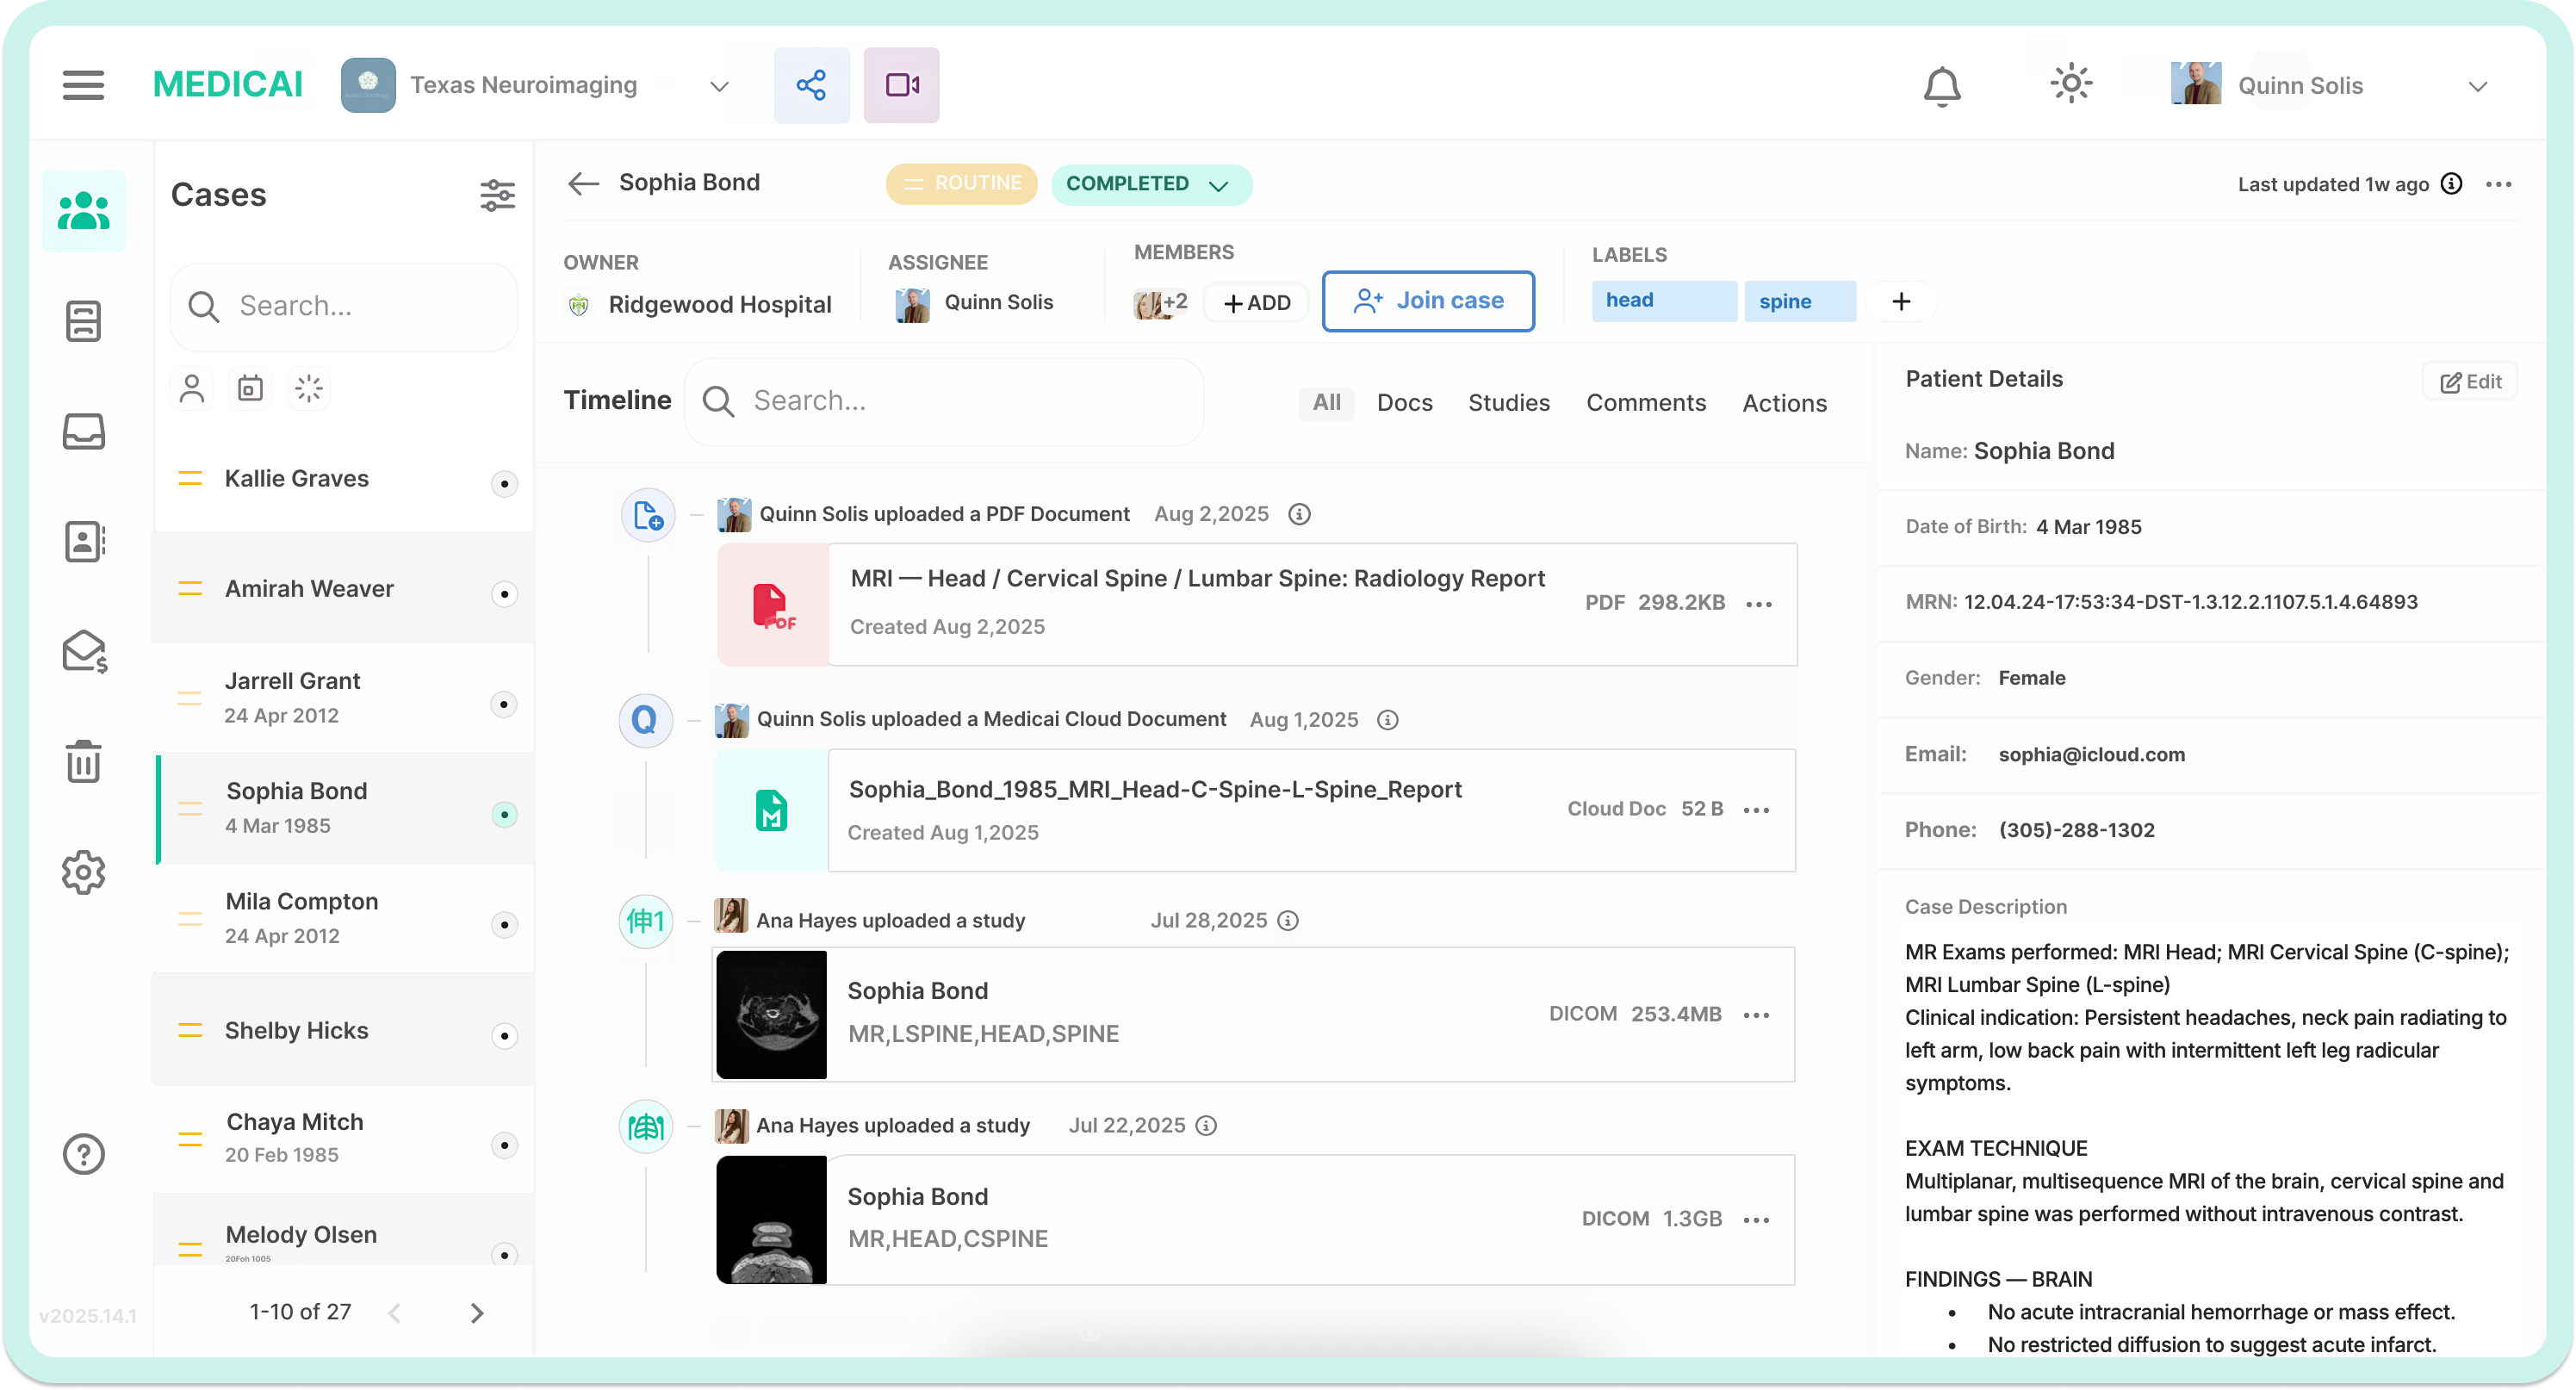This screenshot has height=1390, width=2576.
Task: Toggle the status dot for Kallie Graves
Action: [x=504, y=485]
